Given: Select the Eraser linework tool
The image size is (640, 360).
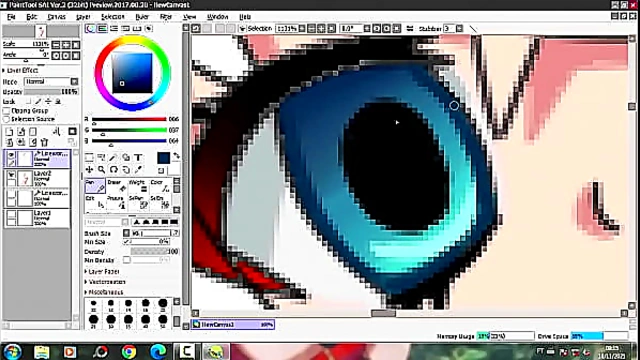Looking at the screenshot, I should (116, 186).
